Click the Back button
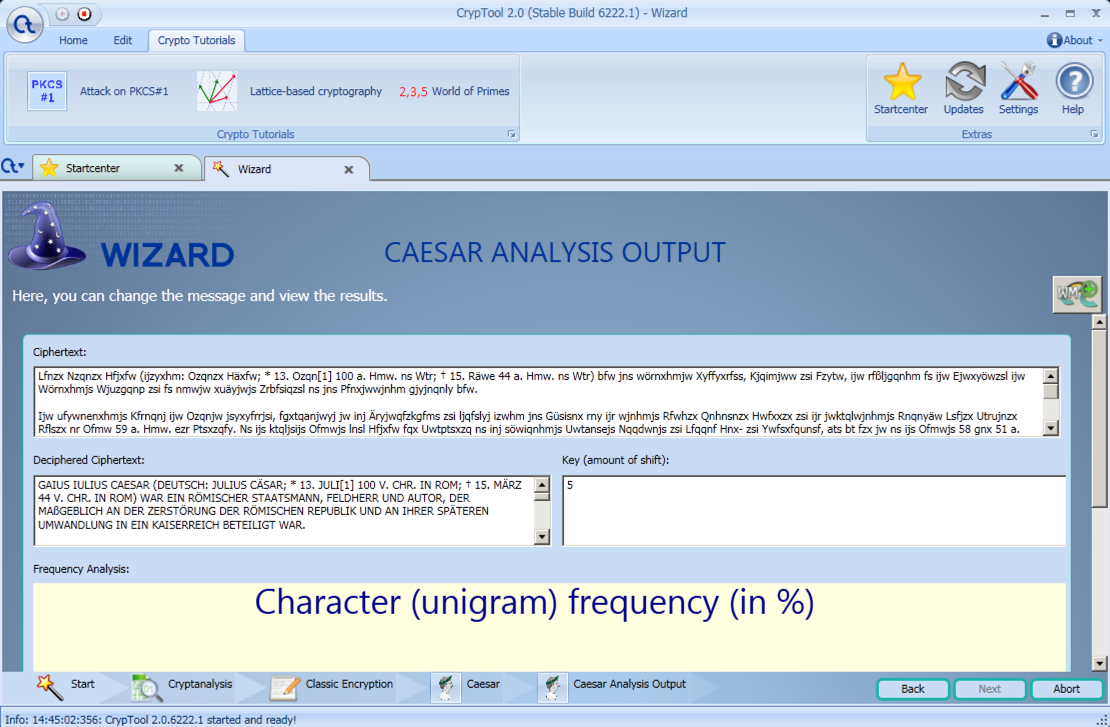Image resolution: width=1110 pixels, height=727 pixels. pyautogui.click(x=912, y=689)
